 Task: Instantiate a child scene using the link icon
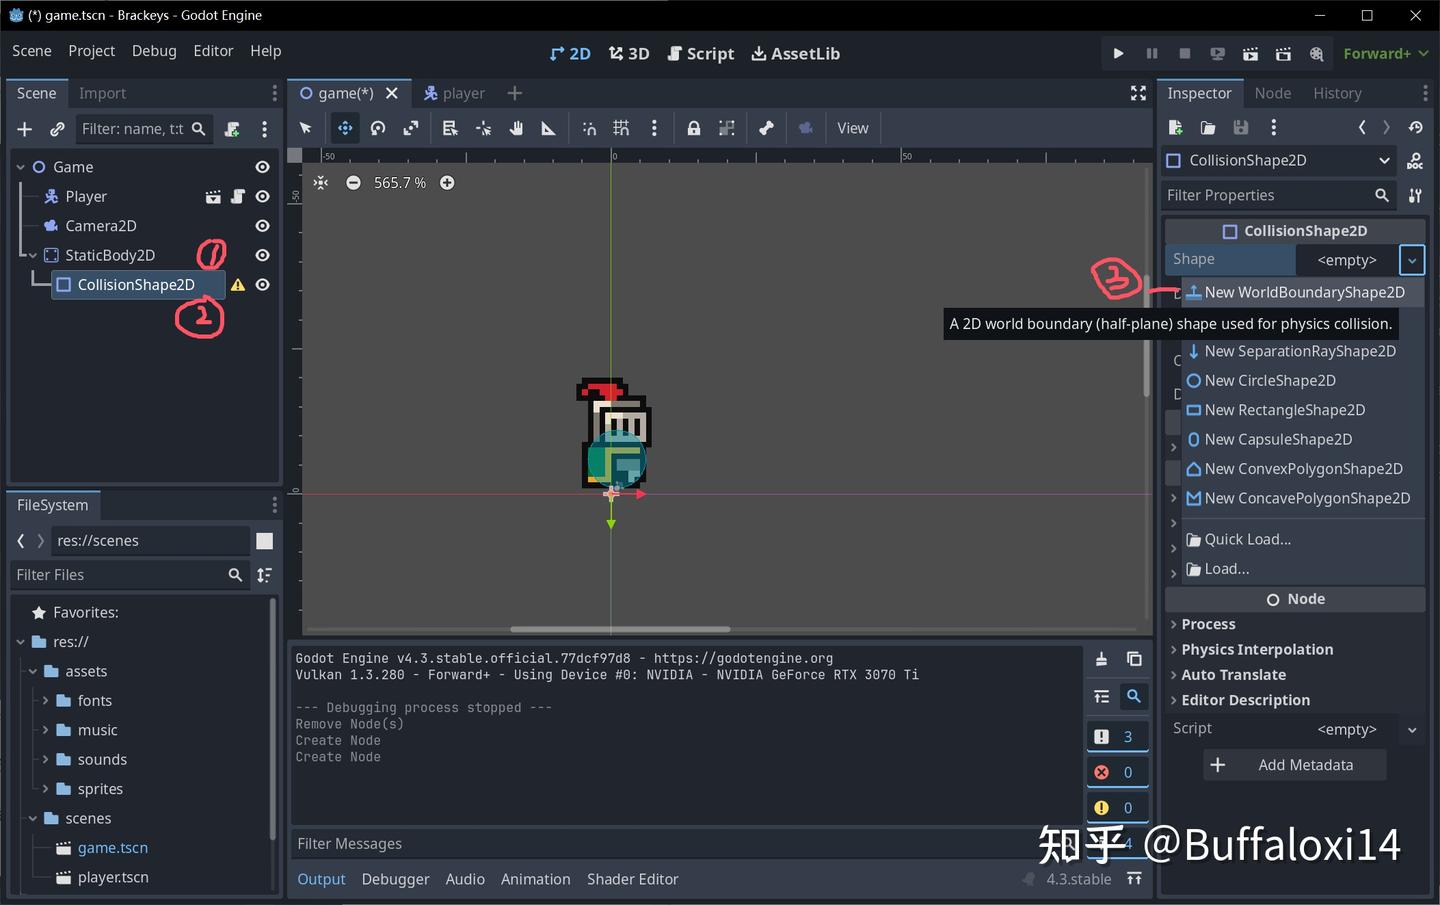click(57, 129)
